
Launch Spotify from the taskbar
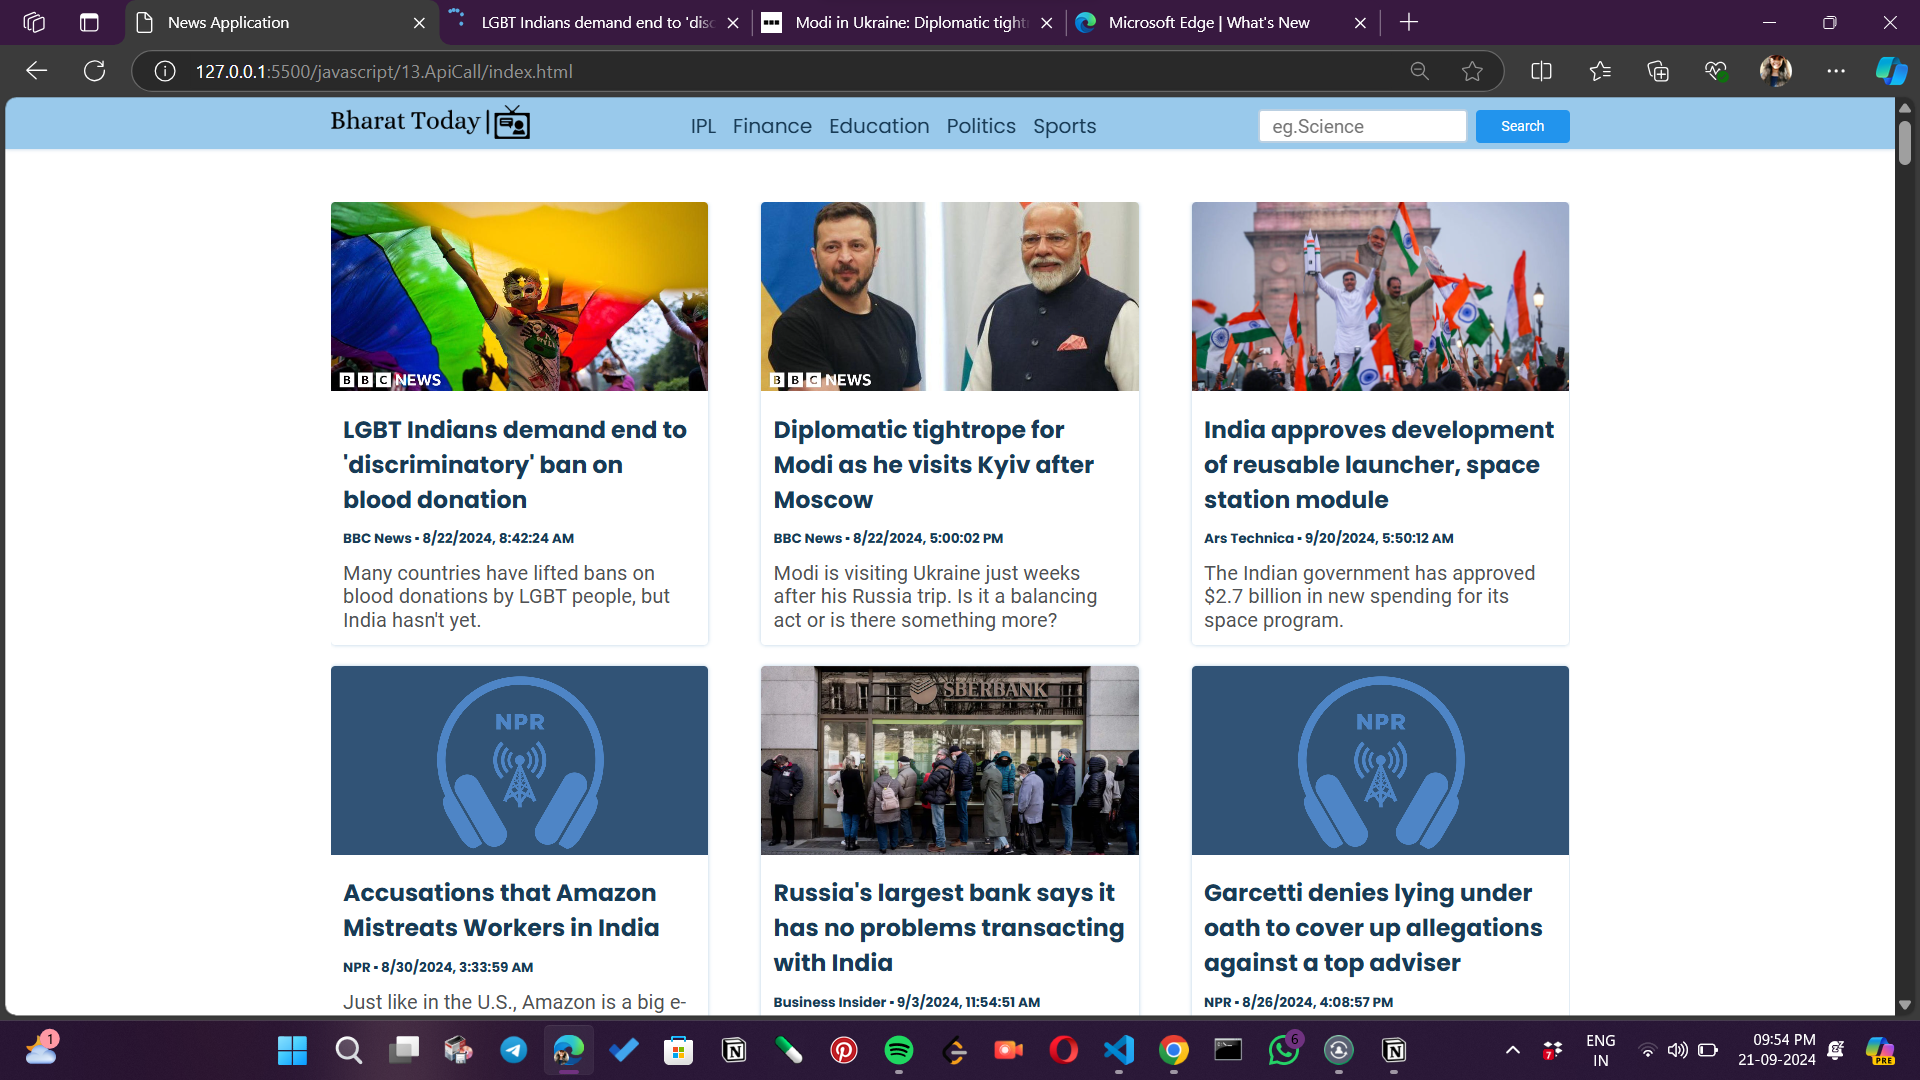pyautogui.click(x=899, y=1050)
